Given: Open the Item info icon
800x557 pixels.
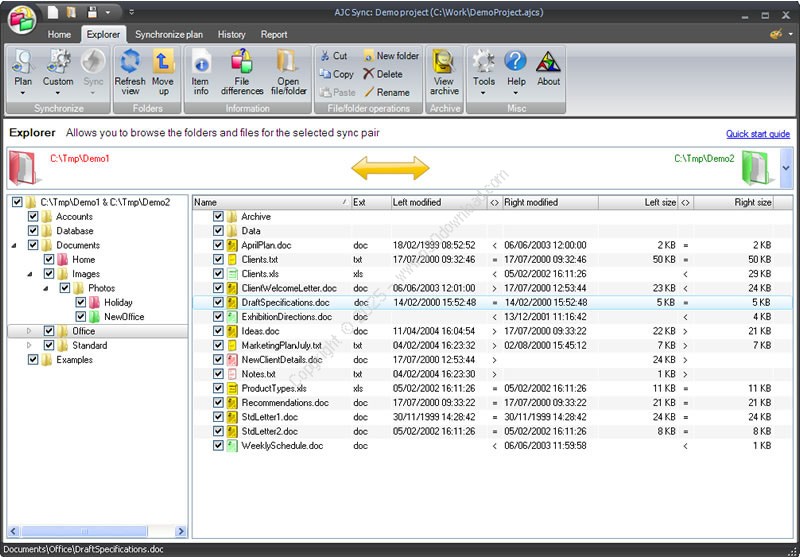Looking at the screenshot, I should 200,63.
